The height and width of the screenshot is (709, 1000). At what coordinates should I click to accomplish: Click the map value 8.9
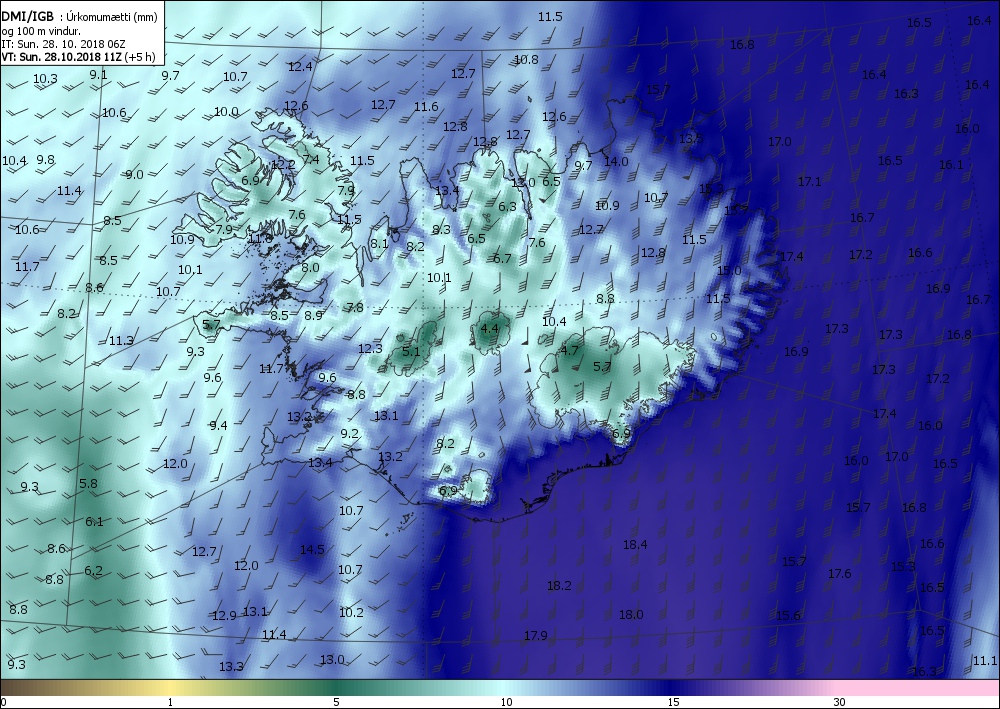click(313, 315)
